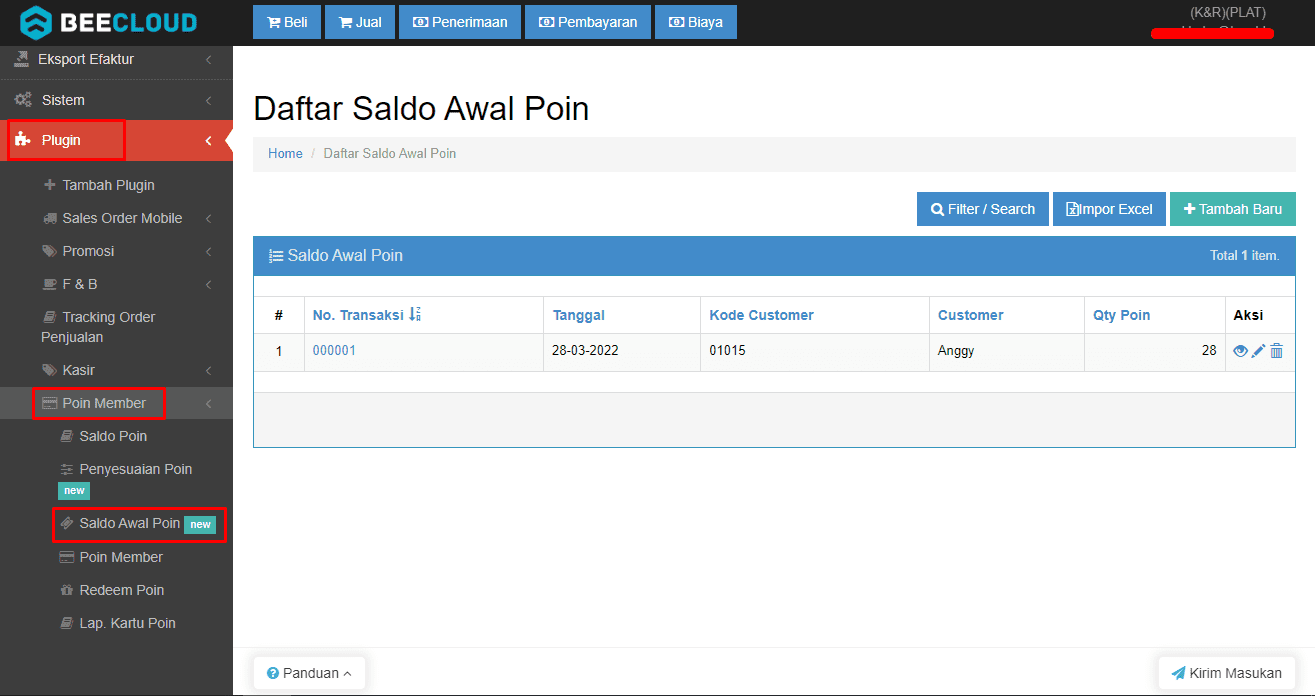Expand the Sales Order Mobile chevron

(x=208, y=219)
